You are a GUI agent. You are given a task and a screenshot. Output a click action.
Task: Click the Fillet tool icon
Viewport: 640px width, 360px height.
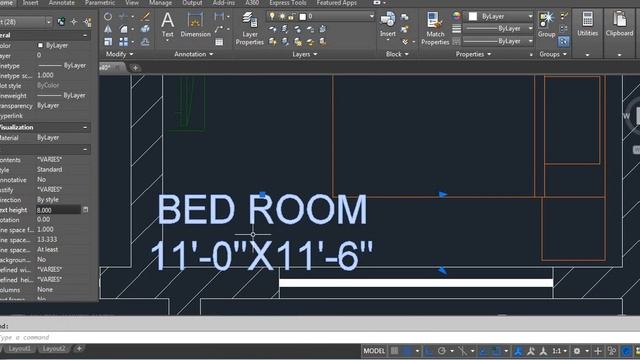click(123, 29)
